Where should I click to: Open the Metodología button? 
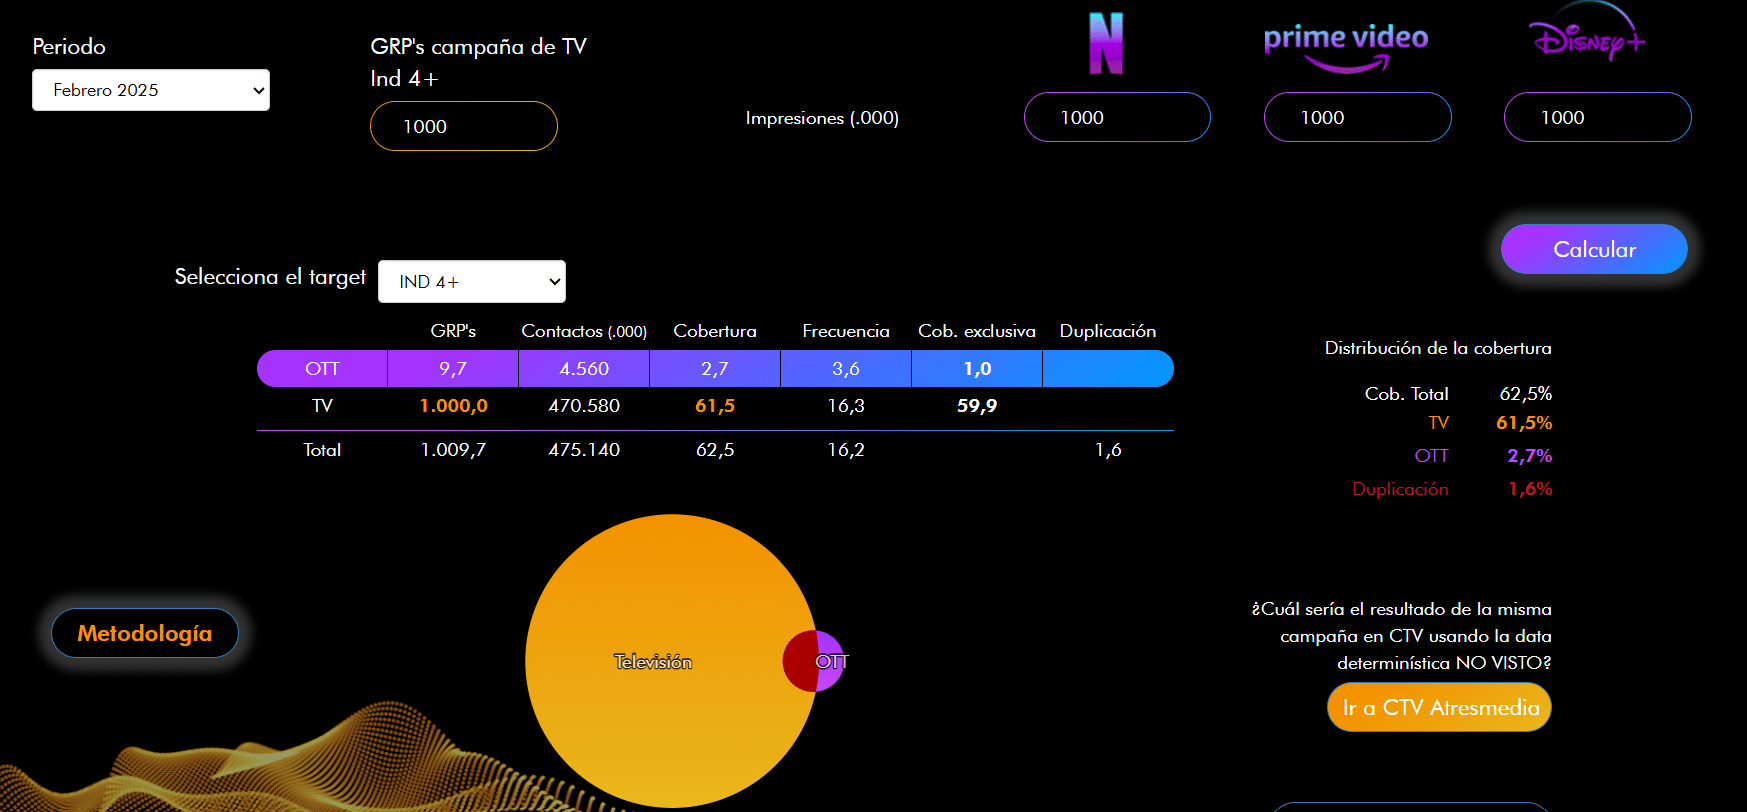[145, 633]
